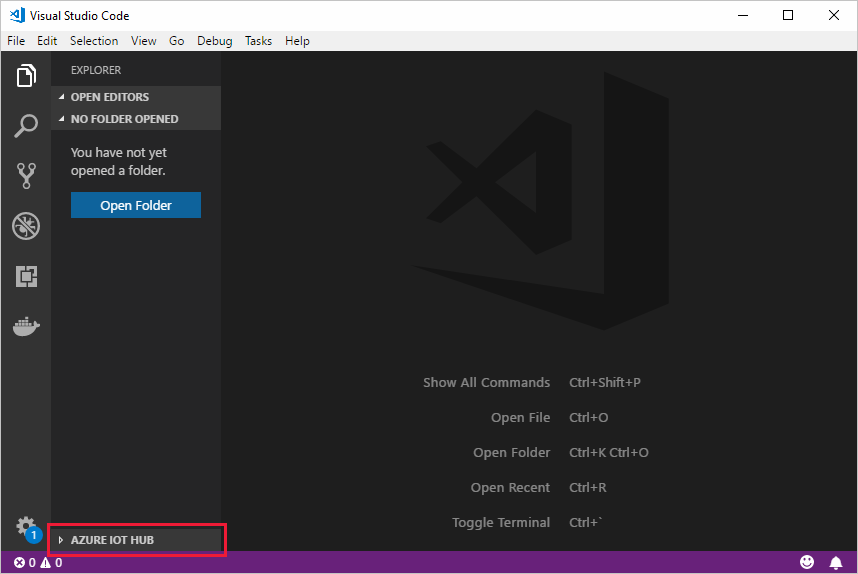The height and width of the screenshot is (574, 858).
Task: Open the Search view icon
Action: click(26, 126)
